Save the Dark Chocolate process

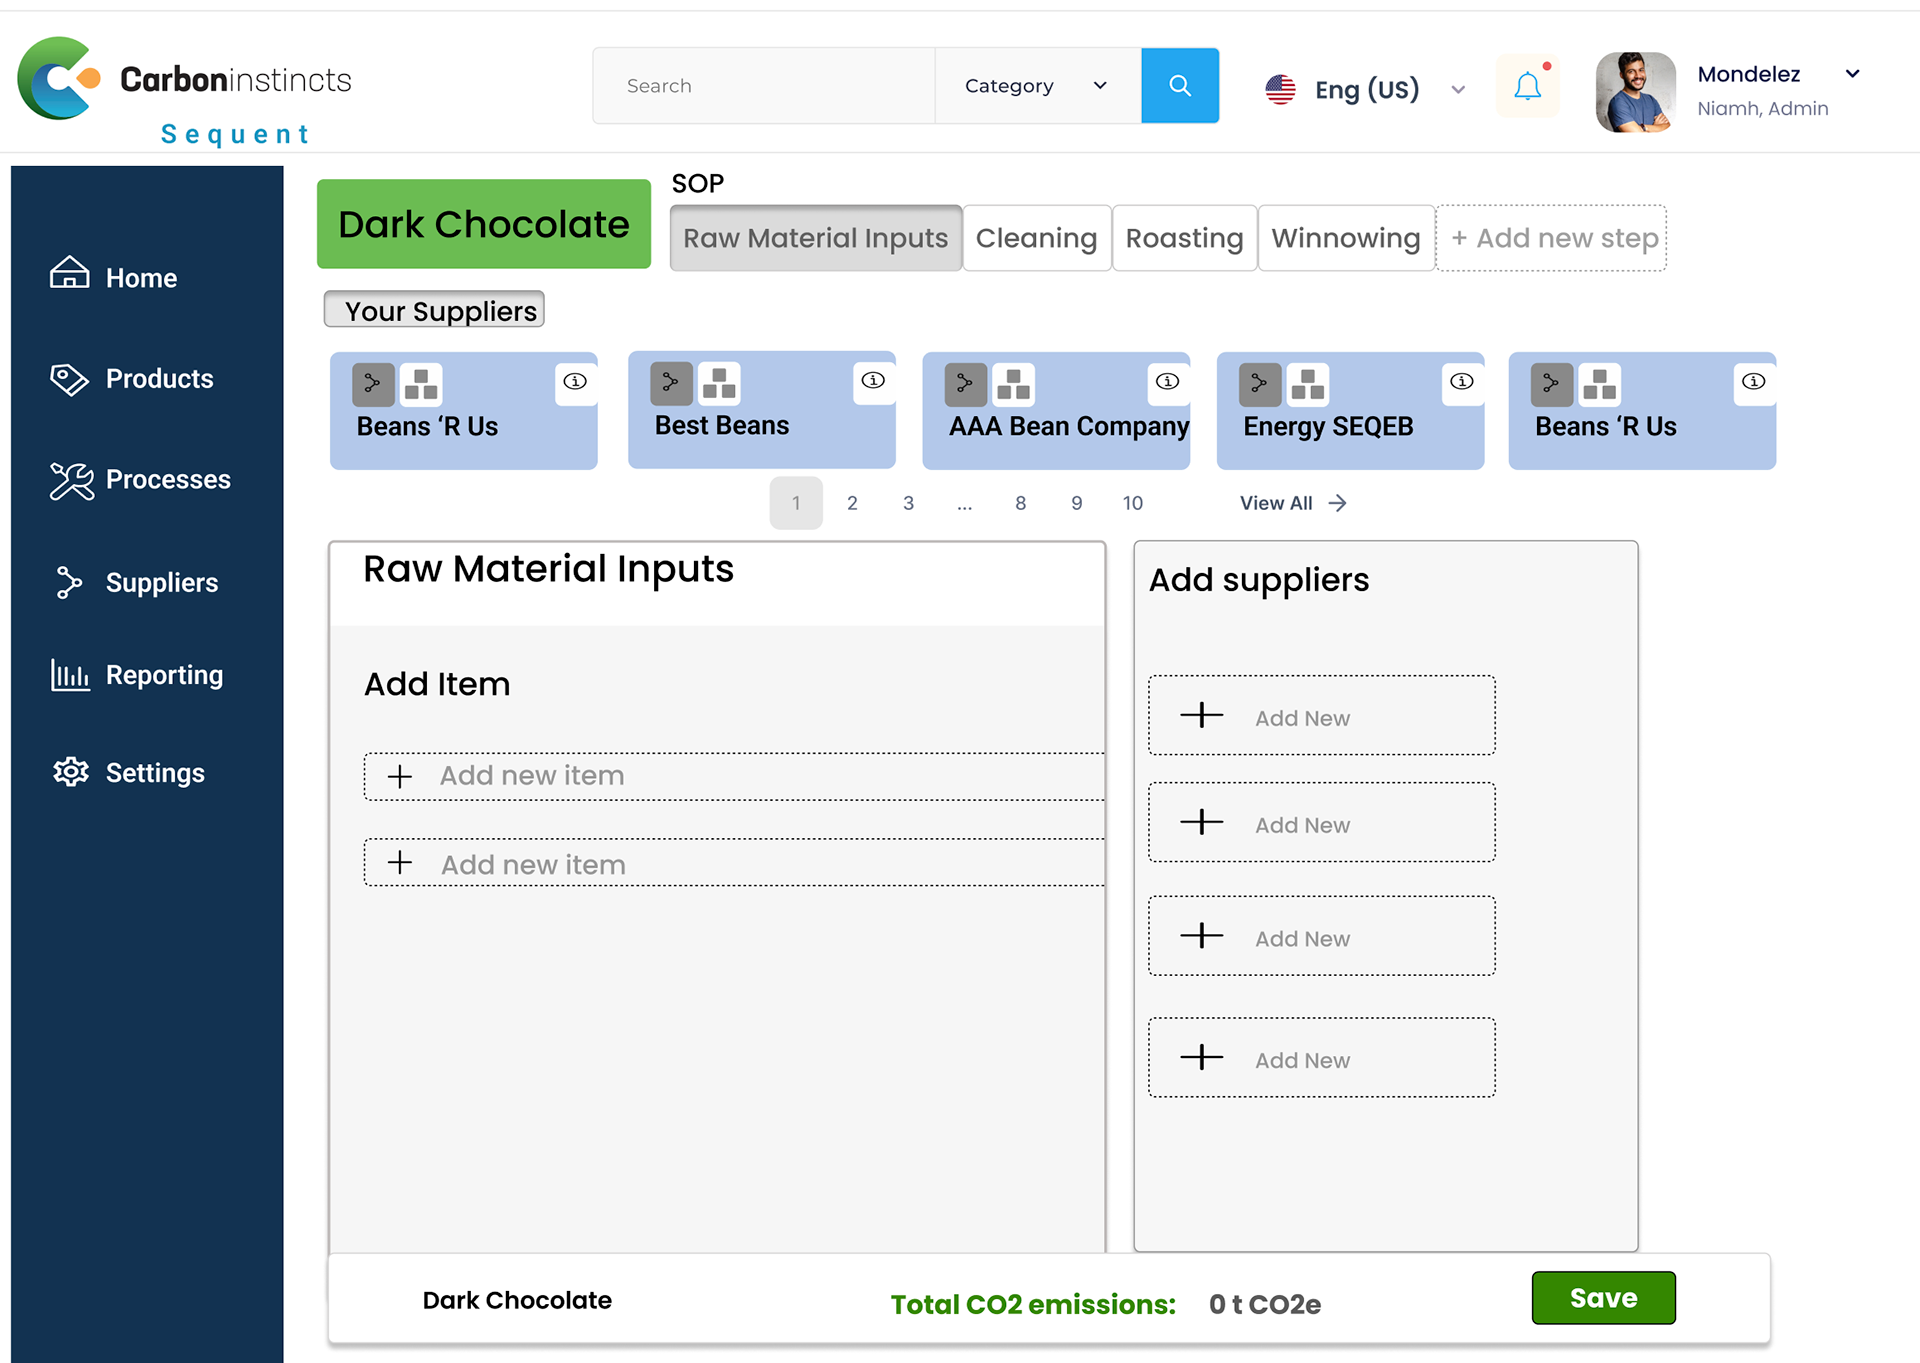[1603, 1298]
